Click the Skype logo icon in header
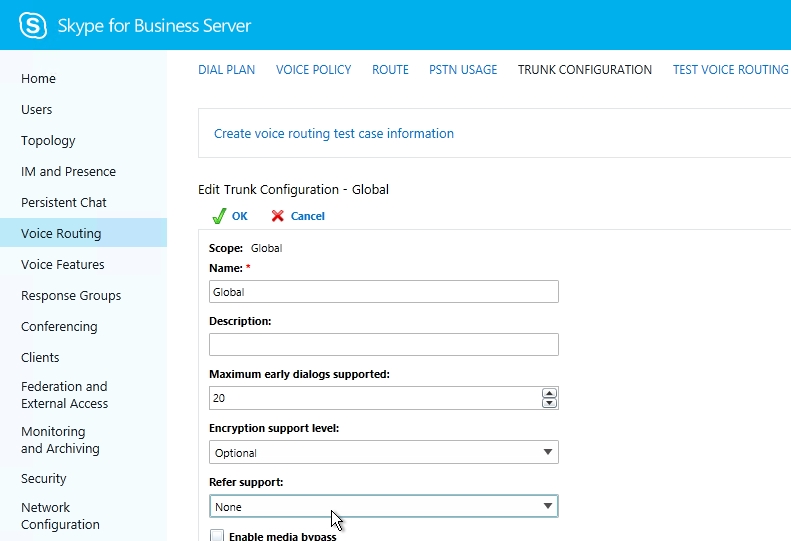Screen dimensions: 791x541 (x=33, y=25)
